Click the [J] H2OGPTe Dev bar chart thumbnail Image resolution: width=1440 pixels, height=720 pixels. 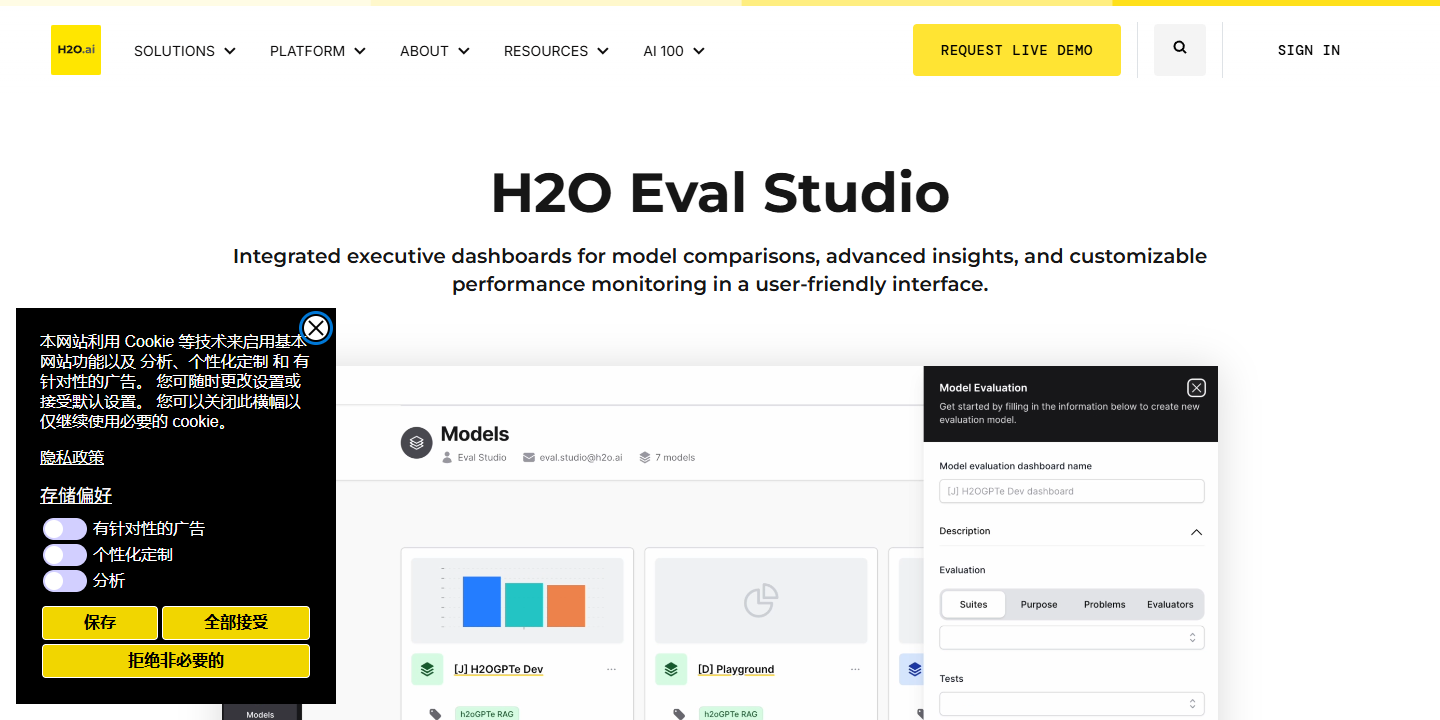point(517,601)
